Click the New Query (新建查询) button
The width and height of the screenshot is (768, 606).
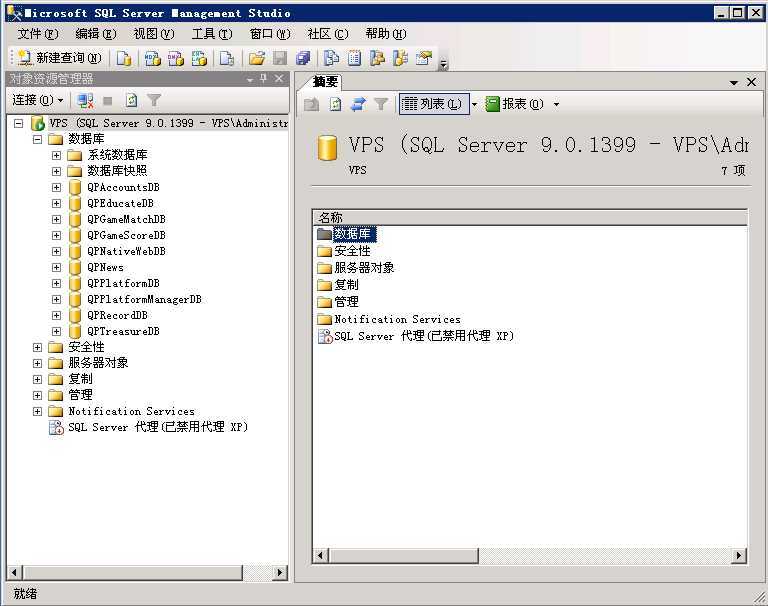pos(60,58)
